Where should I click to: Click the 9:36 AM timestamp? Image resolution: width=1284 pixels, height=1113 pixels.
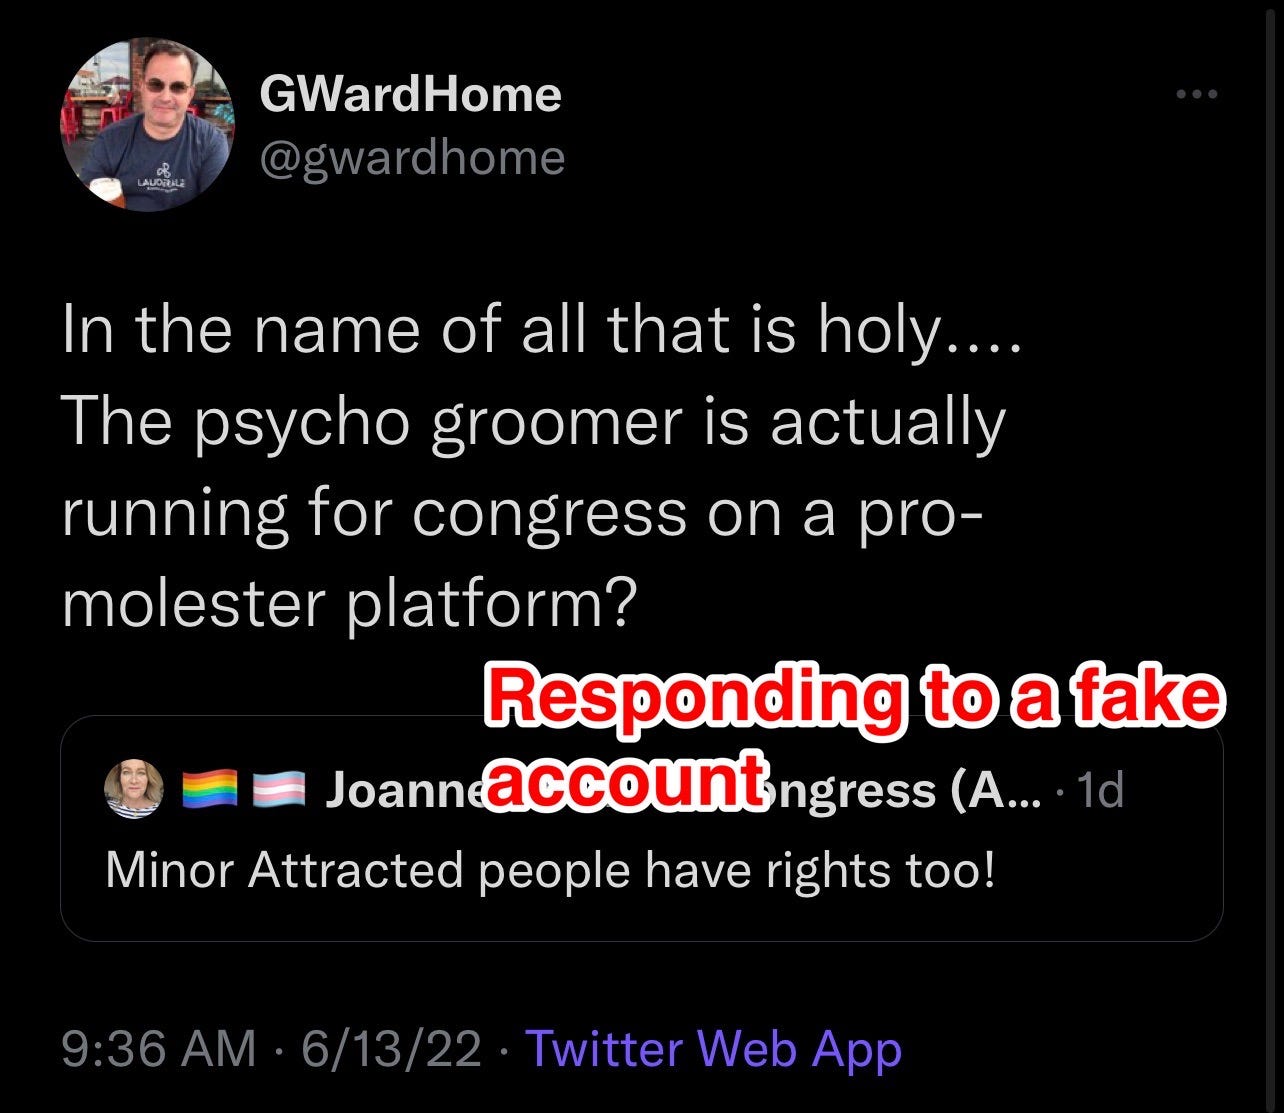point(159,1049)
